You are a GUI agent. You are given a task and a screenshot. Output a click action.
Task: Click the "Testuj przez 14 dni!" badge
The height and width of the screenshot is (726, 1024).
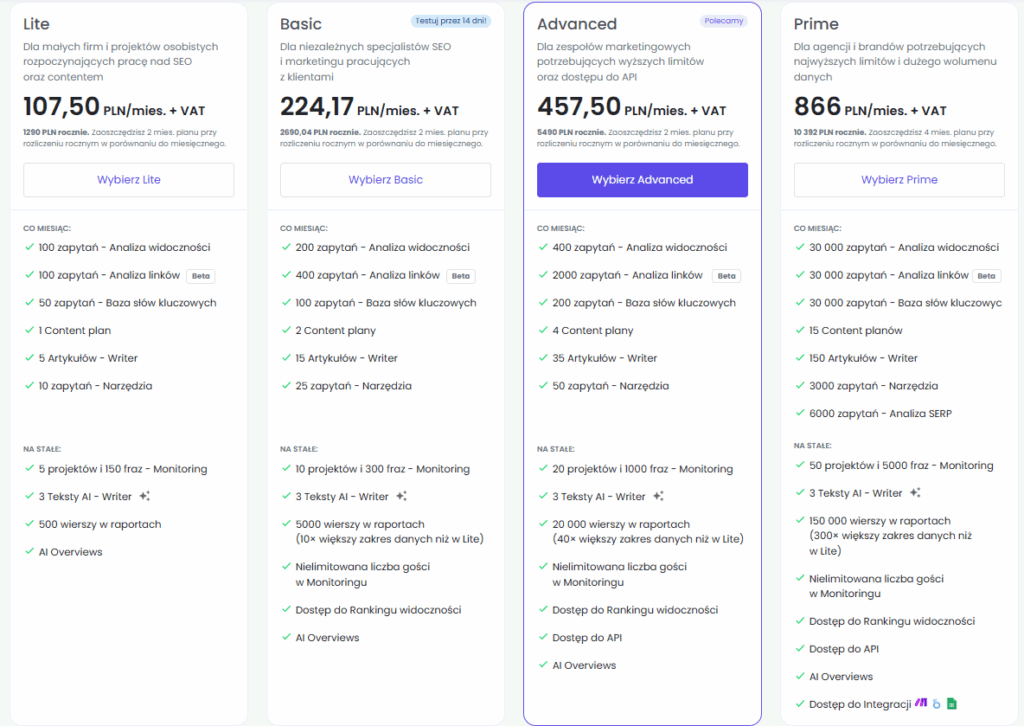click(450, 20)
